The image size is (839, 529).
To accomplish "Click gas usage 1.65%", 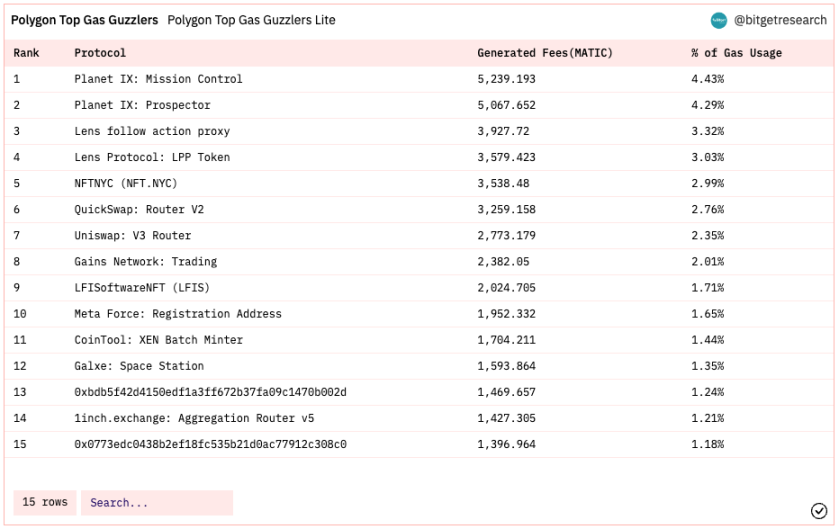I will click(x=707, y=314).
